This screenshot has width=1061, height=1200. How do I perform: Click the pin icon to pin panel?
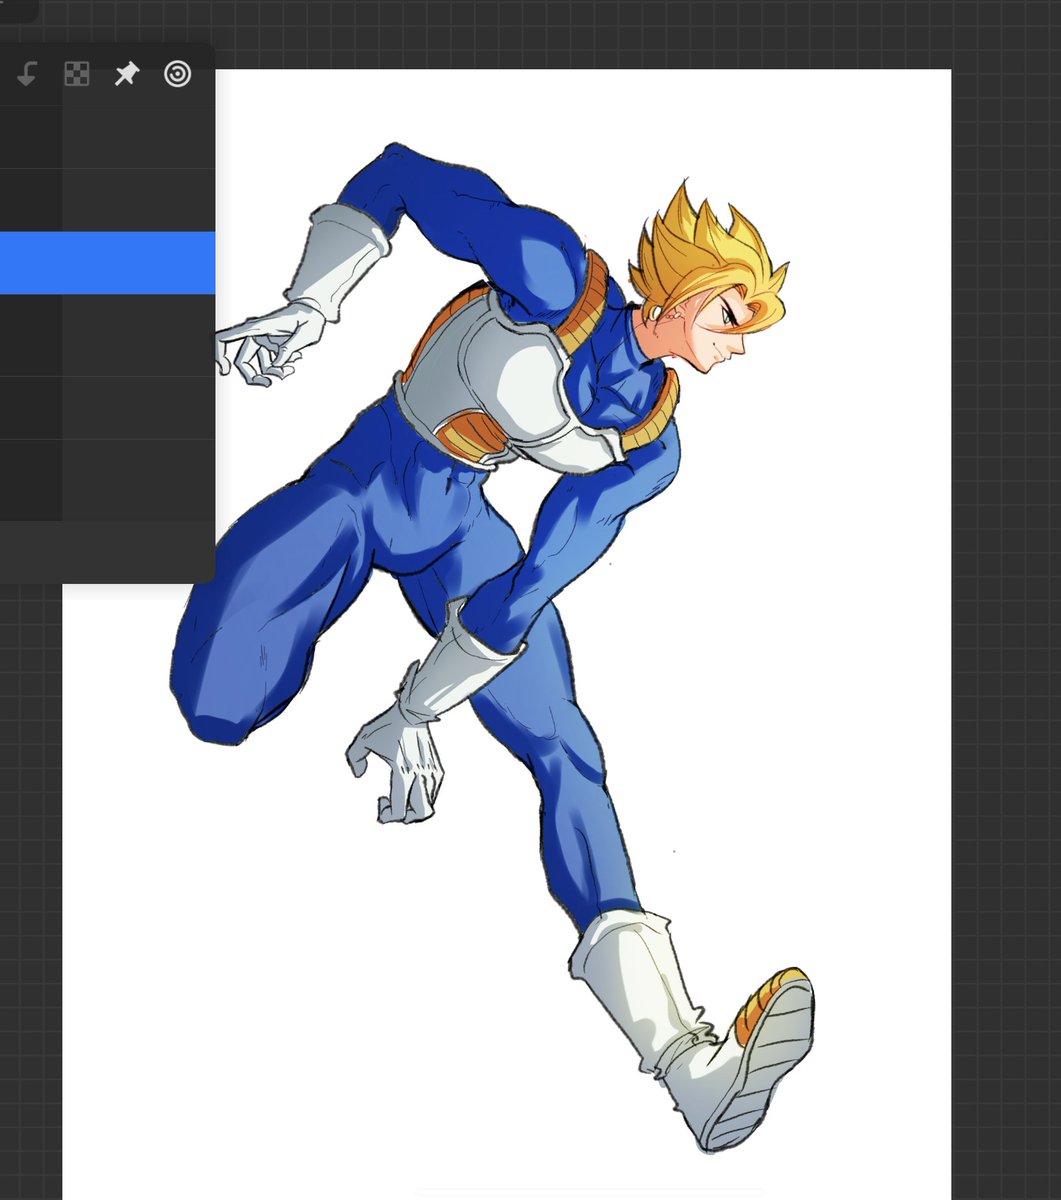coord(126,74)
